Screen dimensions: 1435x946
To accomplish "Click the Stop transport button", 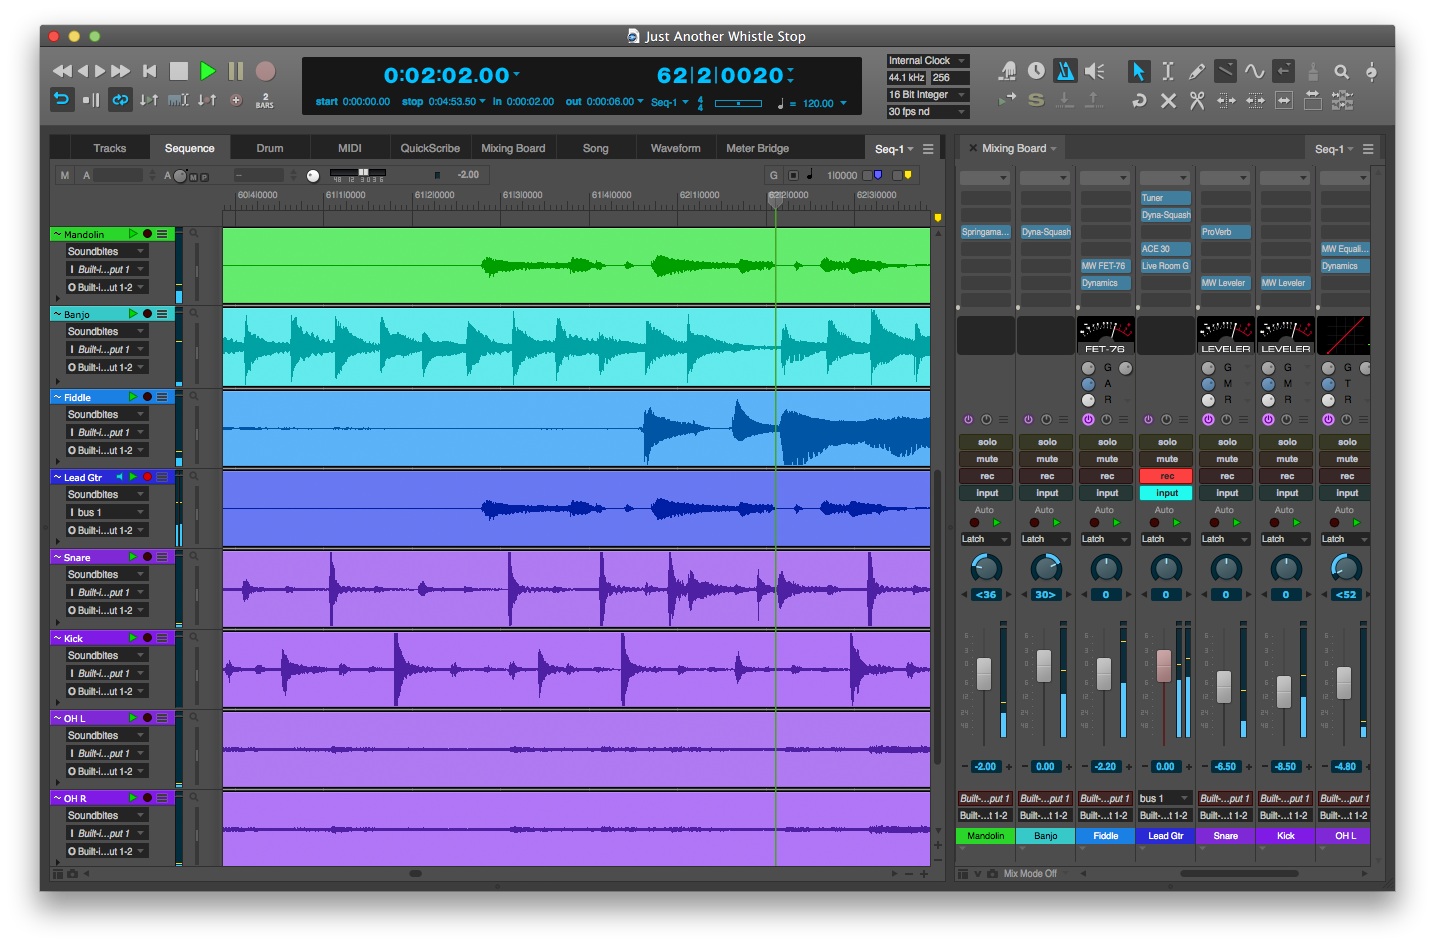I will click(x=179, y=71).
